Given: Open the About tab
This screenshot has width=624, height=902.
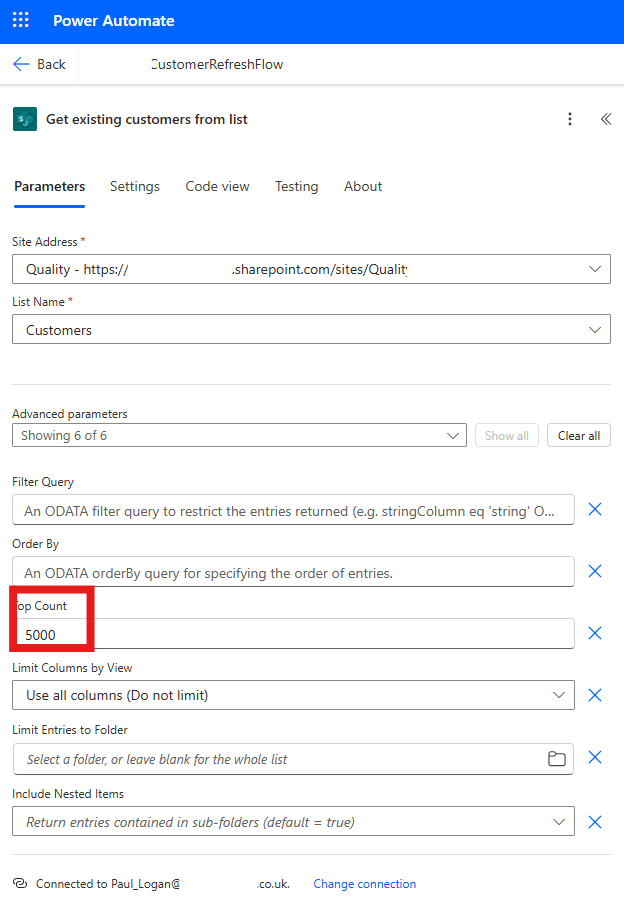Looking at the screenshot, I should click(x=363, y=186).
